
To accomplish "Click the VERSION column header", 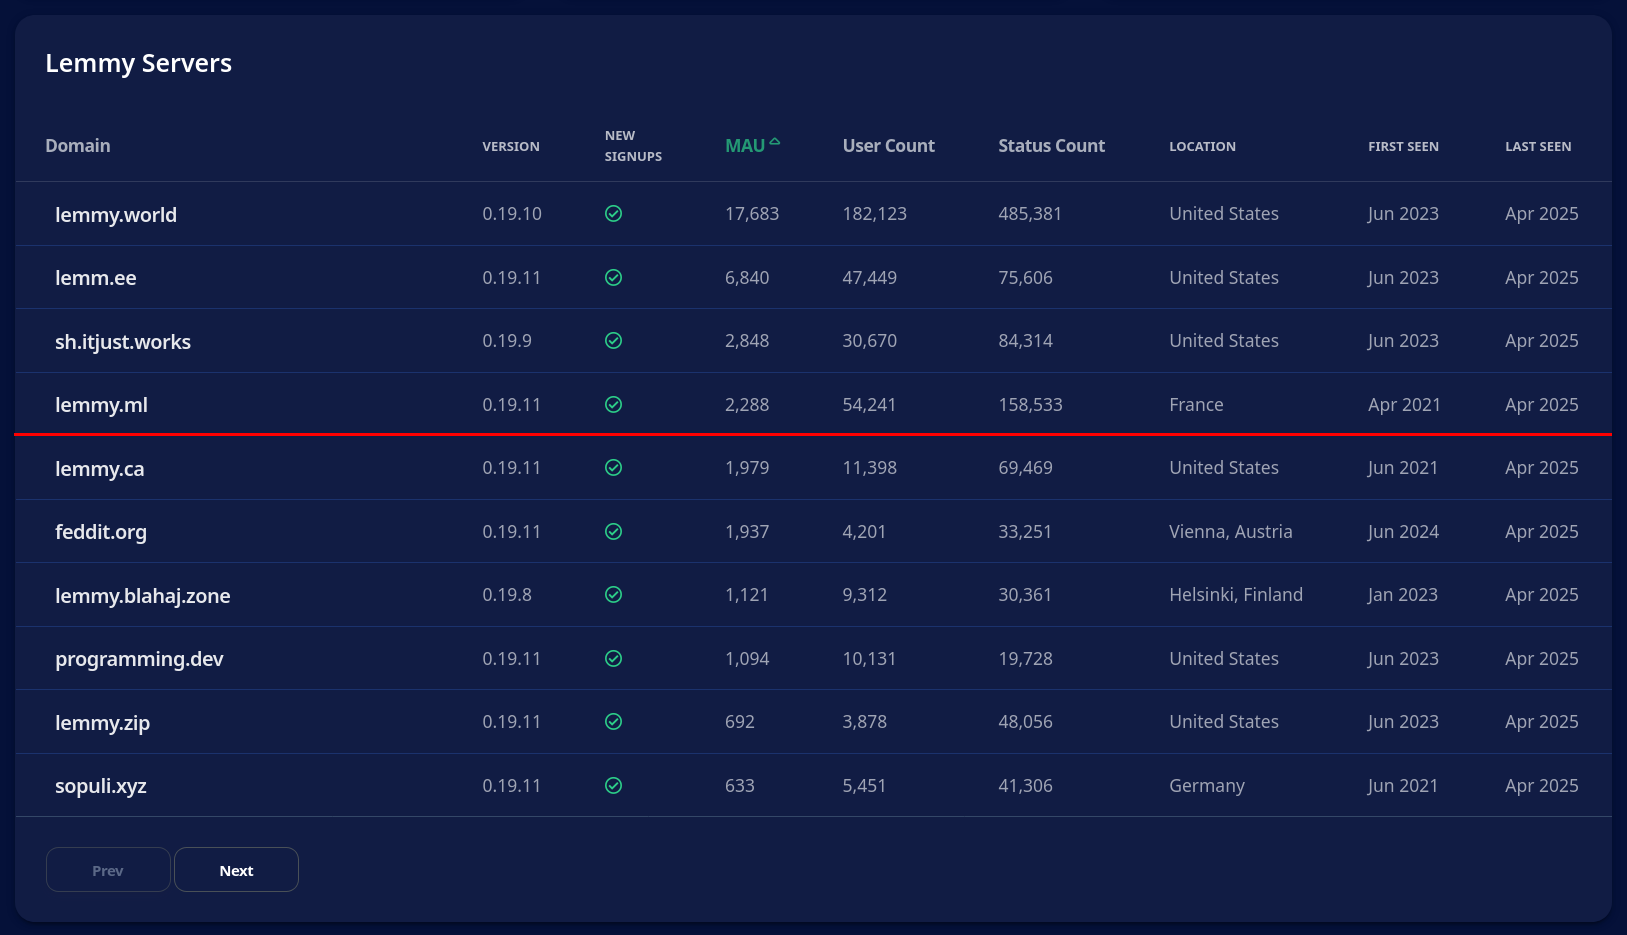I will point(511,147).
